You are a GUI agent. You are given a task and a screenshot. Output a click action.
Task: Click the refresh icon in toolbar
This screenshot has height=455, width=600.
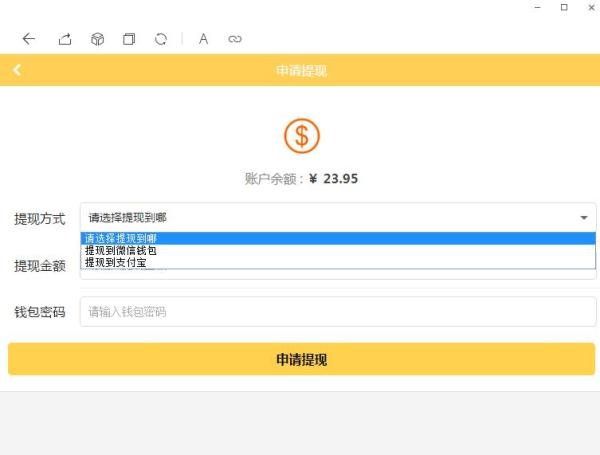[x=161, y=39]
